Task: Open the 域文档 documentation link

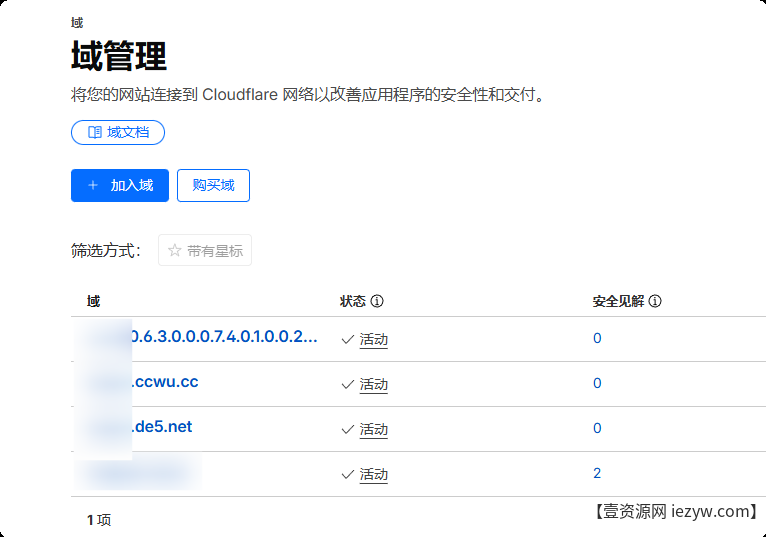Action: [x=118, y=132]
